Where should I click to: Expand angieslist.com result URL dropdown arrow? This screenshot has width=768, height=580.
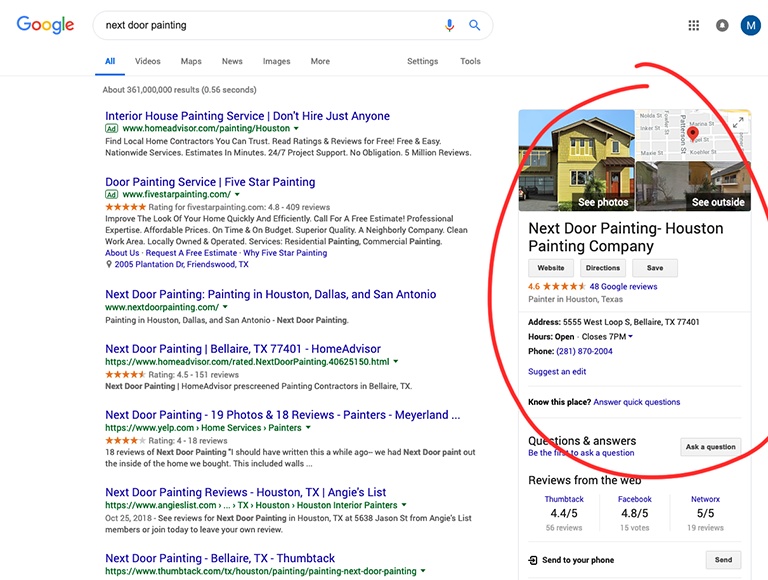(404, 505)
